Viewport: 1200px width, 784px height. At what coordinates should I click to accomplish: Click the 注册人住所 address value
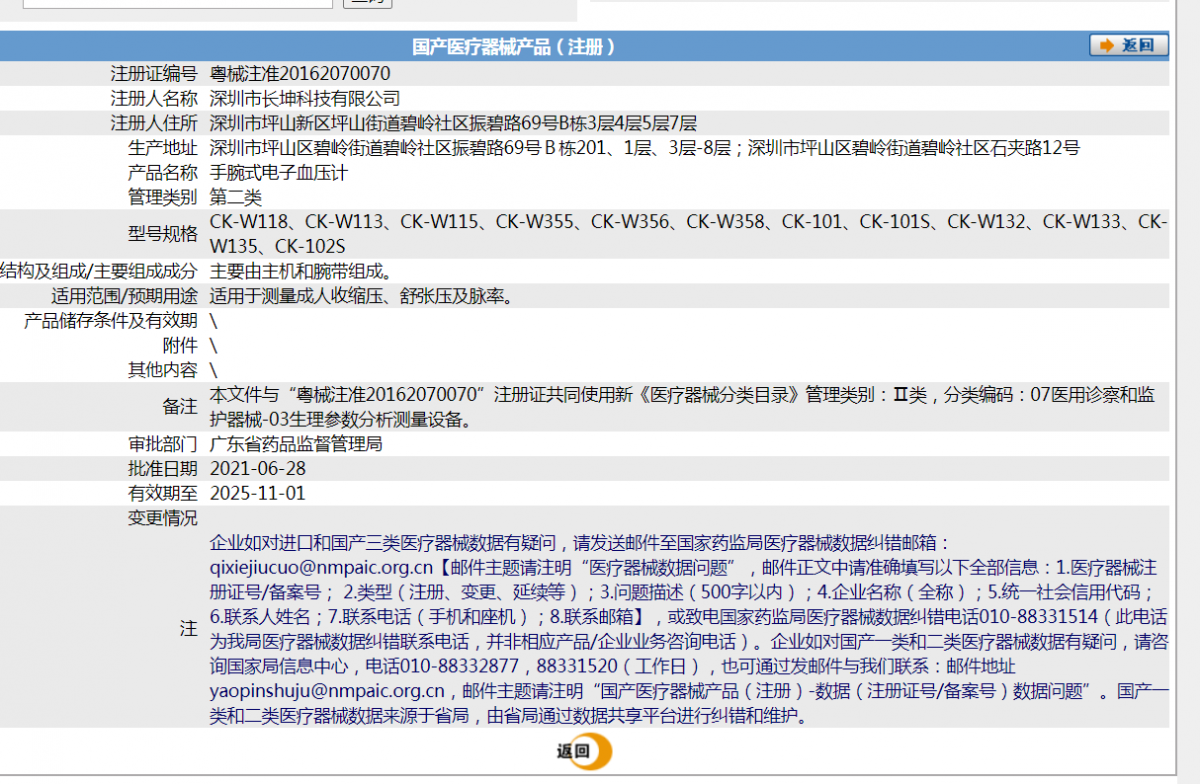[x=453, y=123]
